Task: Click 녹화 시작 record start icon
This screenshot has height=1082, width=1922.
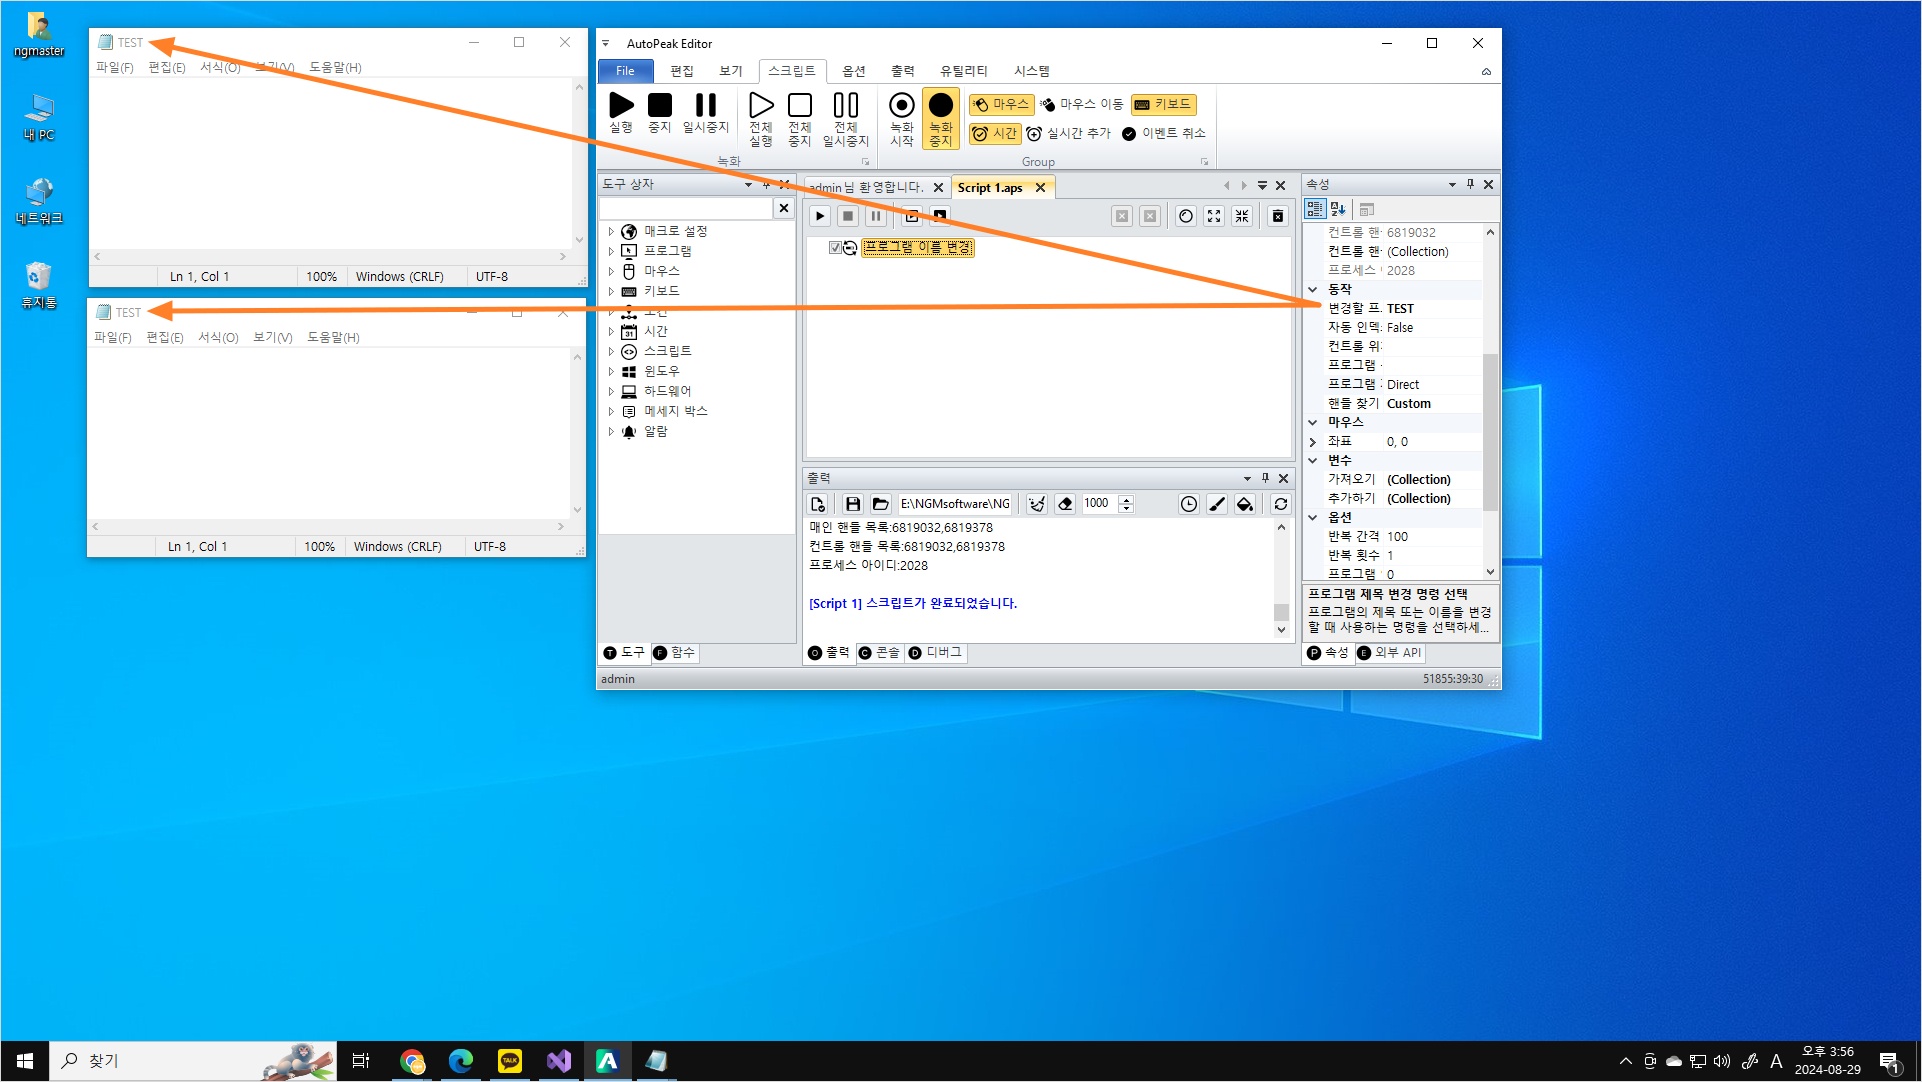Action: click(901, 105)
